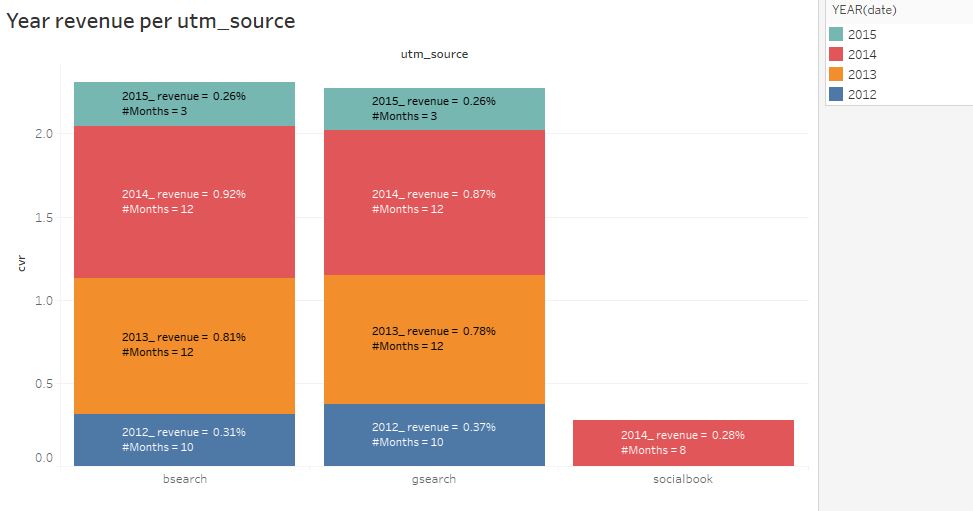The width and height of the screenshot is (973, 511).
Task: Click the bsearch x-axis label
Action: click(x=184, y=479)
